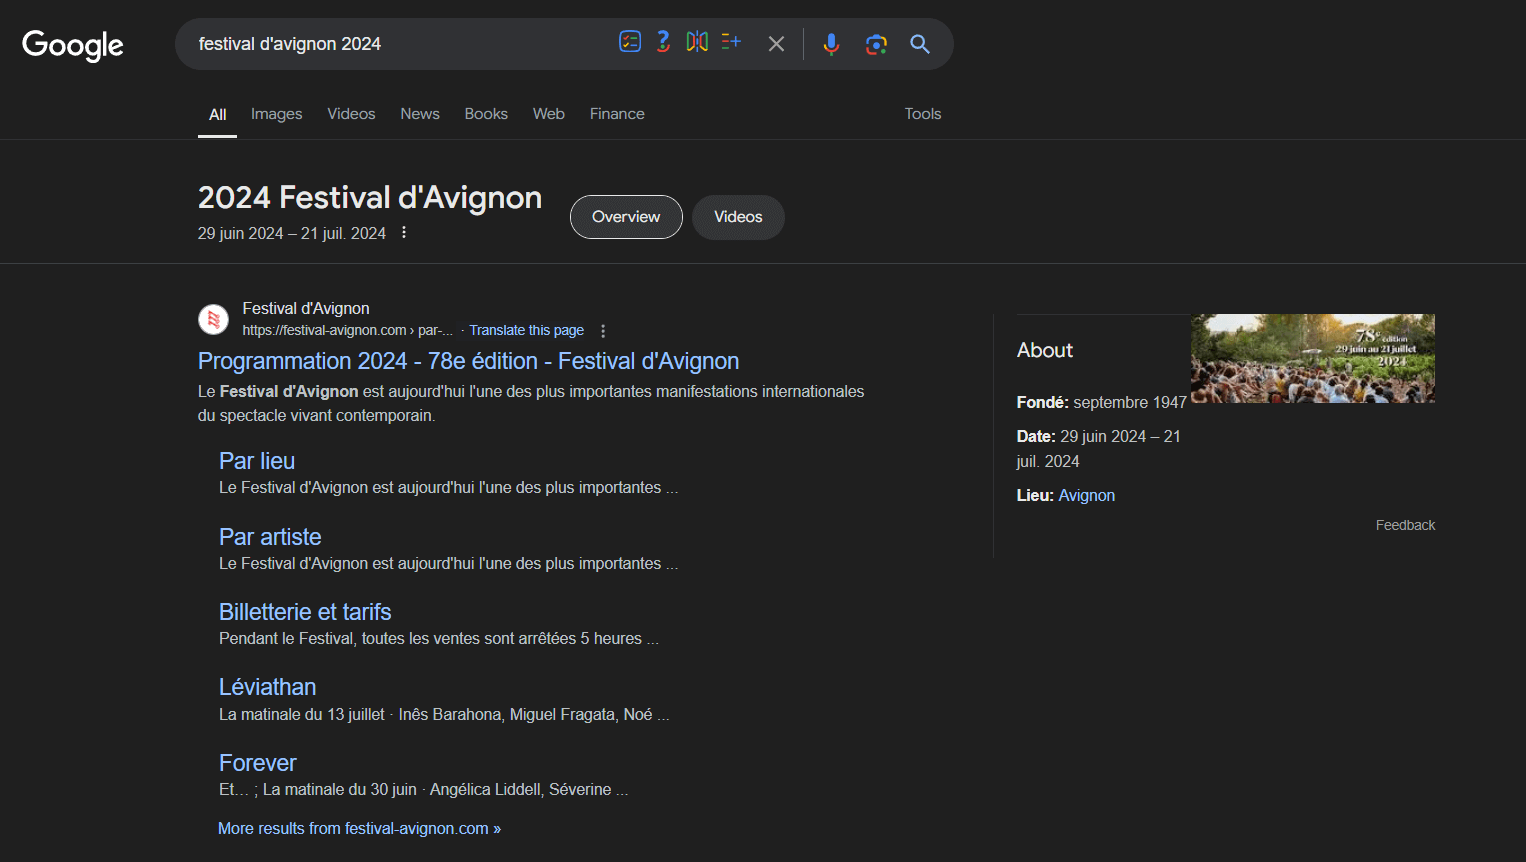Open Google Lens image search

(x=876, y=44)
